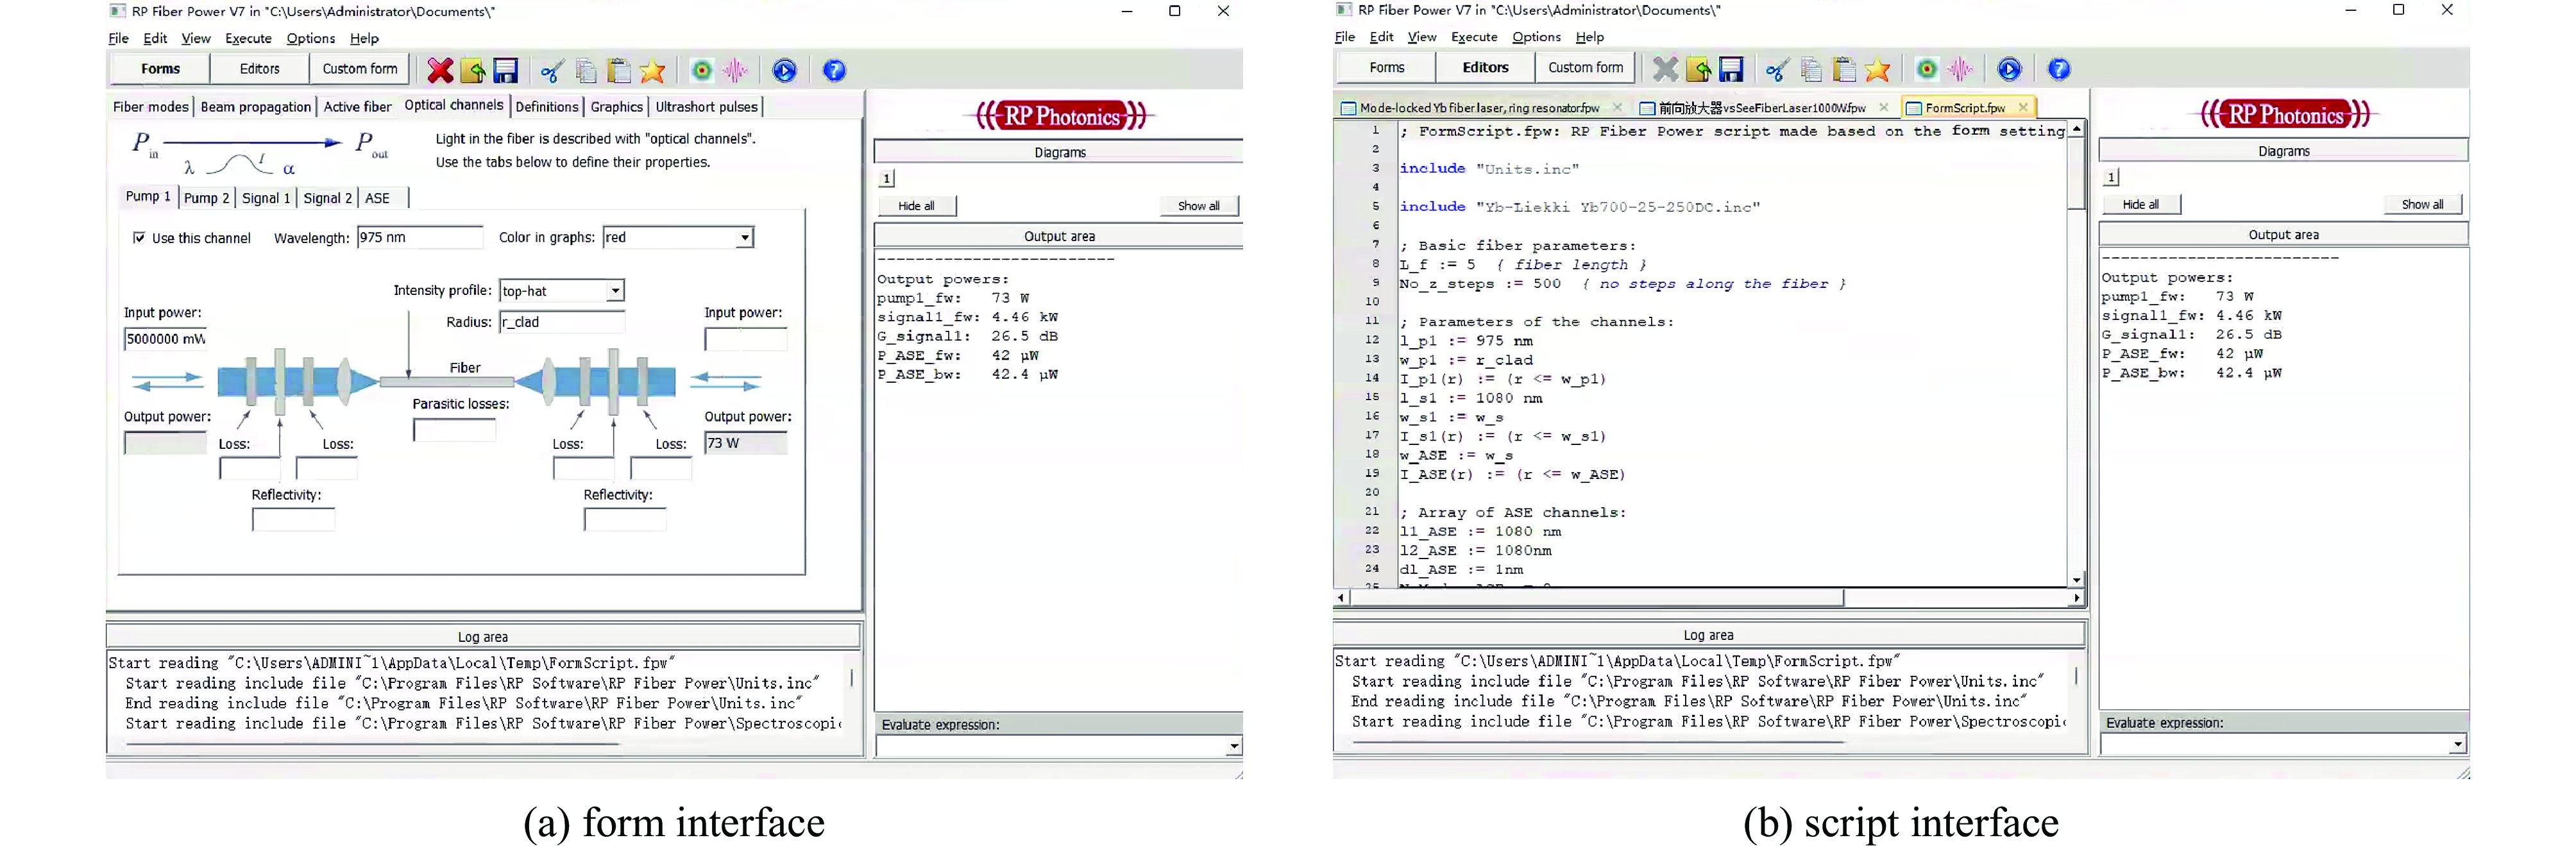Click the Wavelength input field showing 975 nm
2576x849 pixels.
[x=420, y=238]
